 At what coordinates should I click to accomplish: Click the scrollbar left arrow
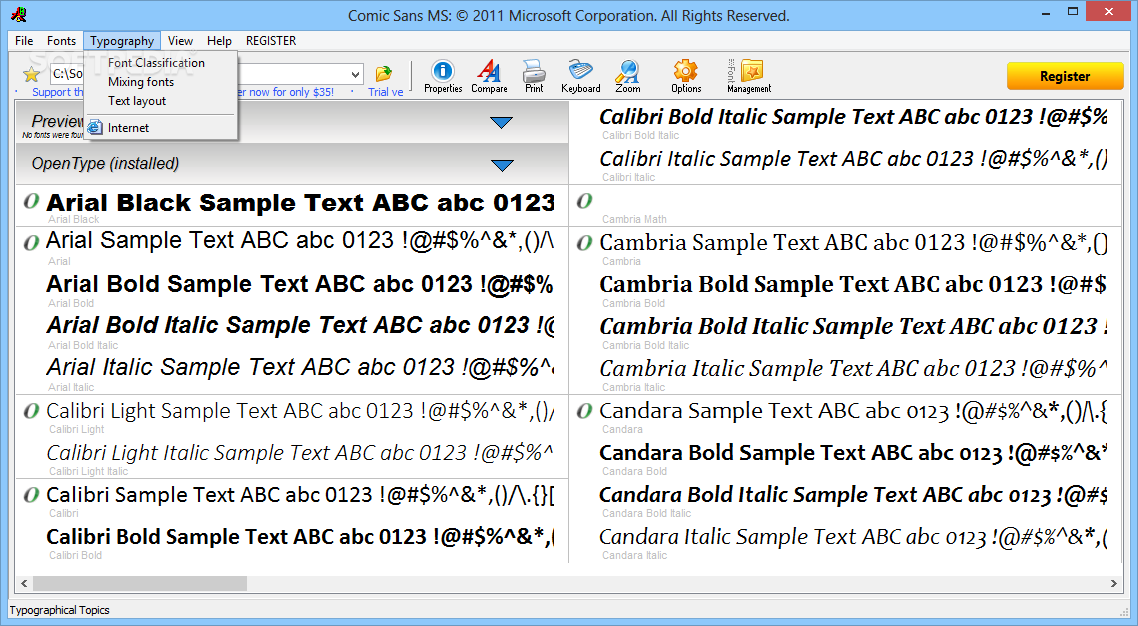[24, 583]
